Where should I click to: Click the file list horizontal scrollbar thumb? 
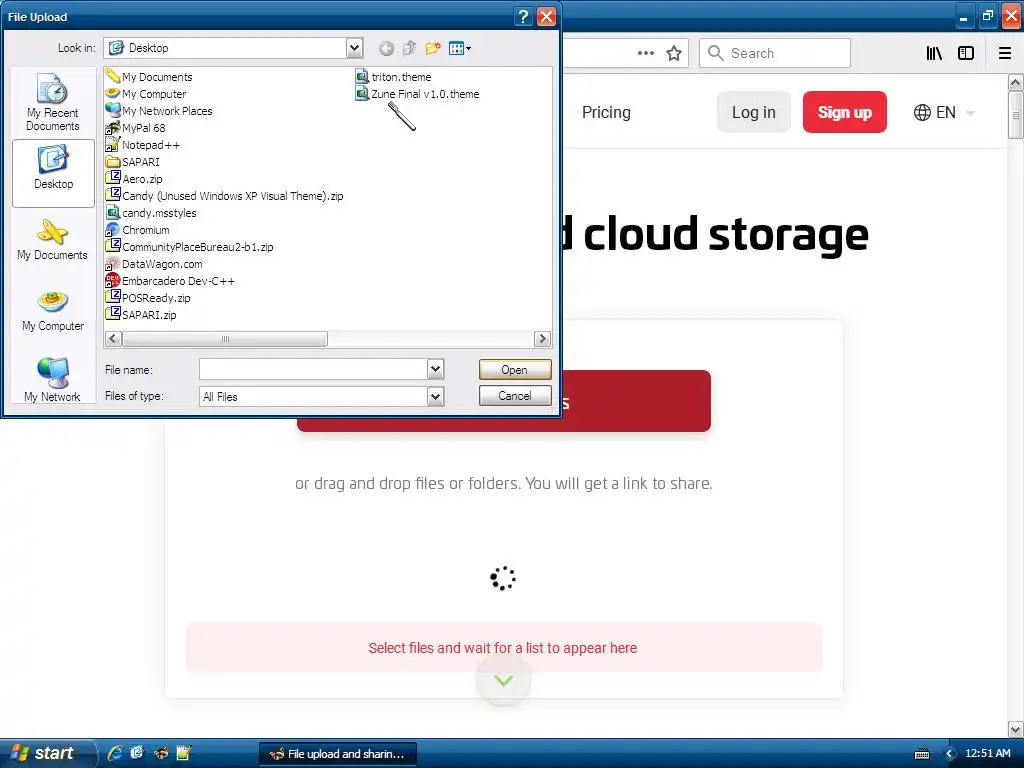click(225, 339)
